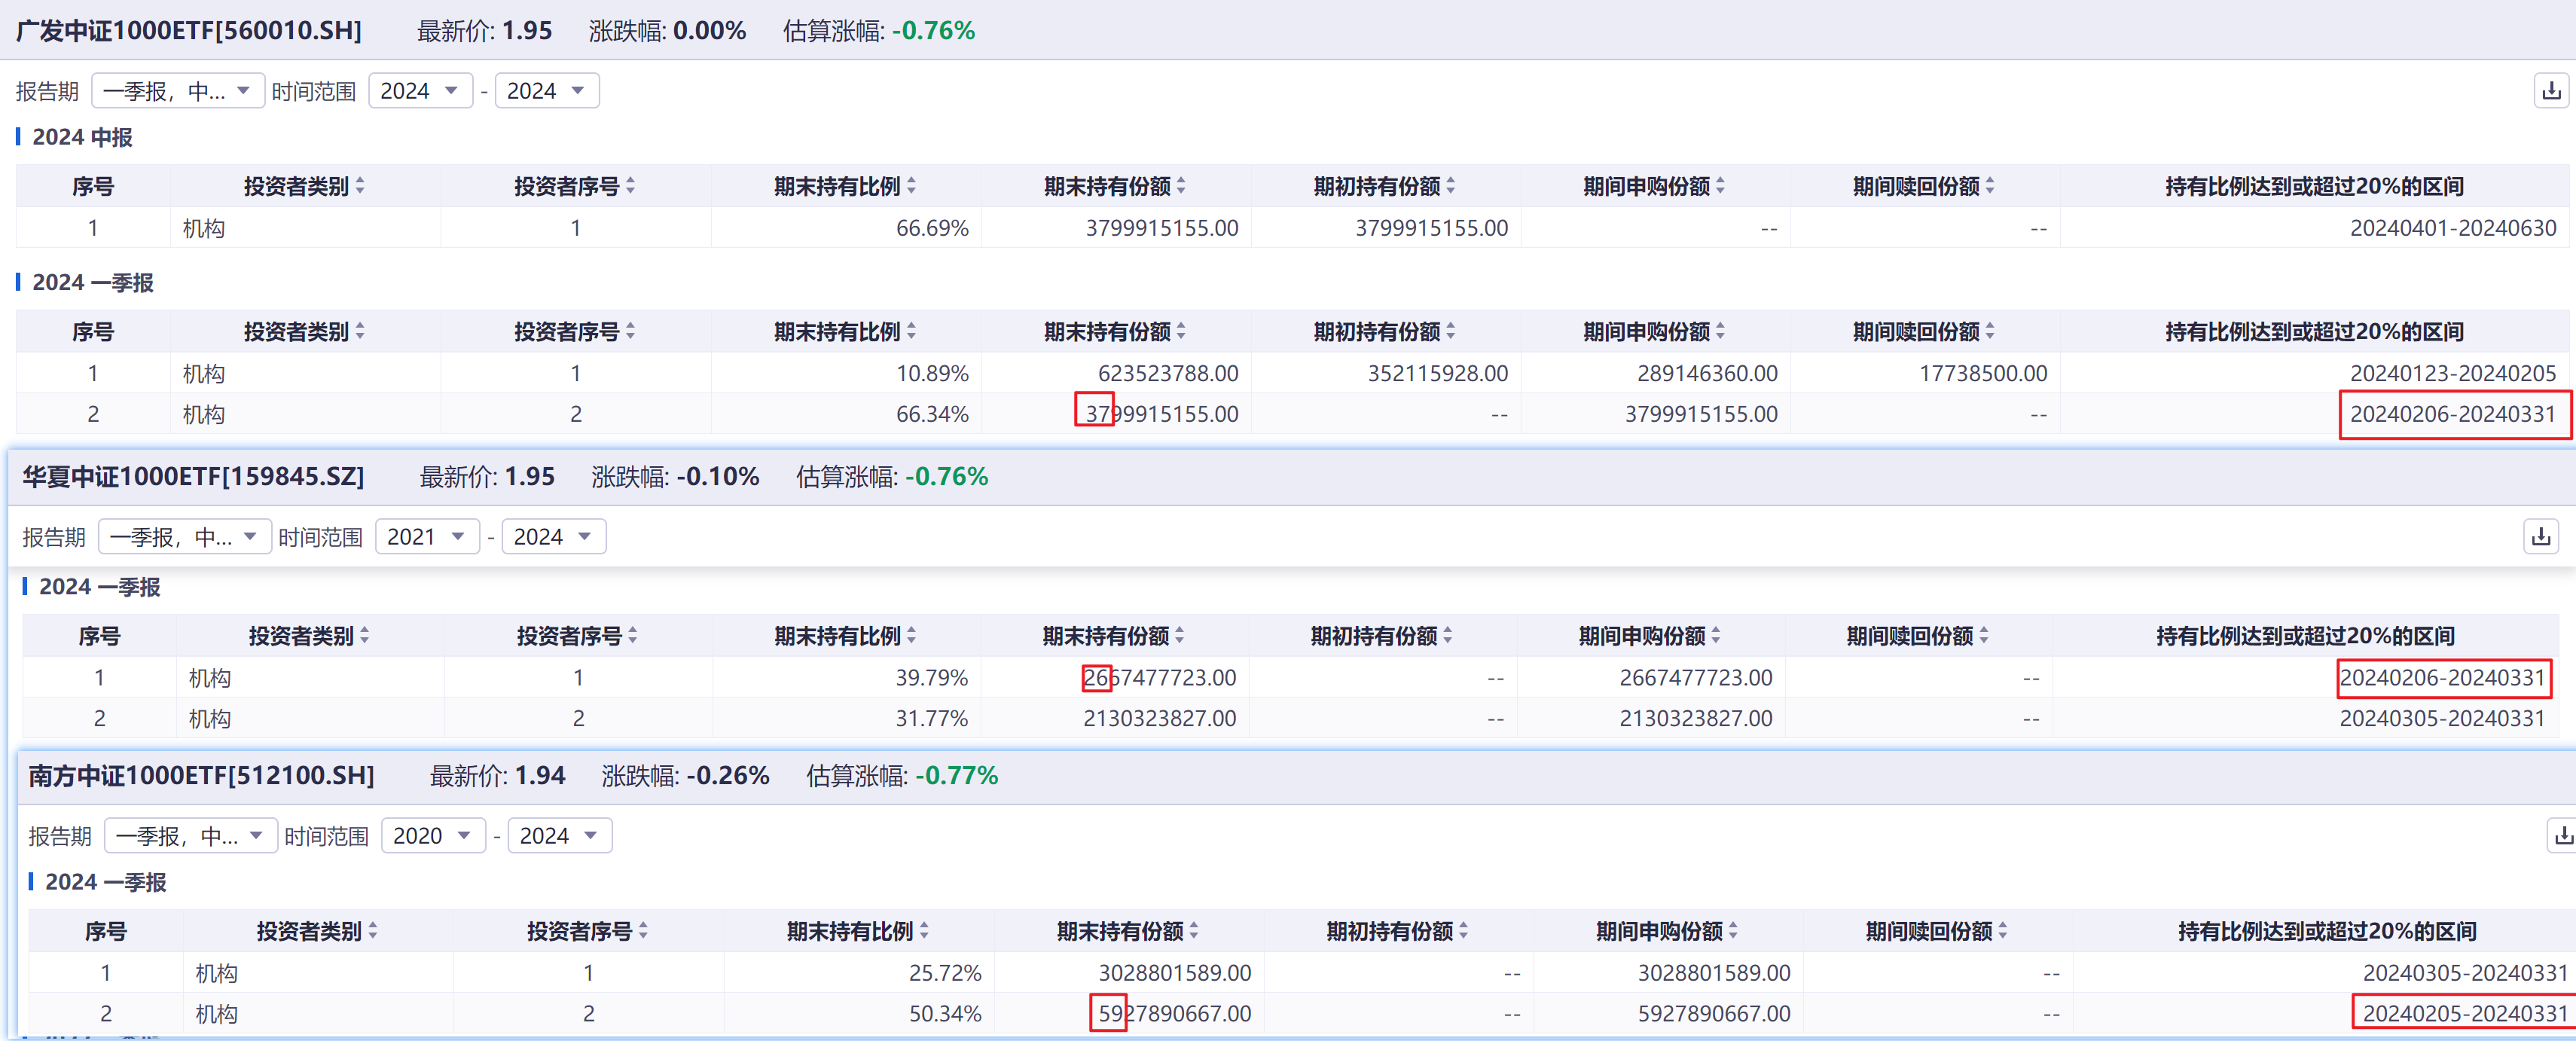Screen dimensions: 2576x1041
Task: Click download icon in 广发中证1000ETF panel
Action: 2551,91
